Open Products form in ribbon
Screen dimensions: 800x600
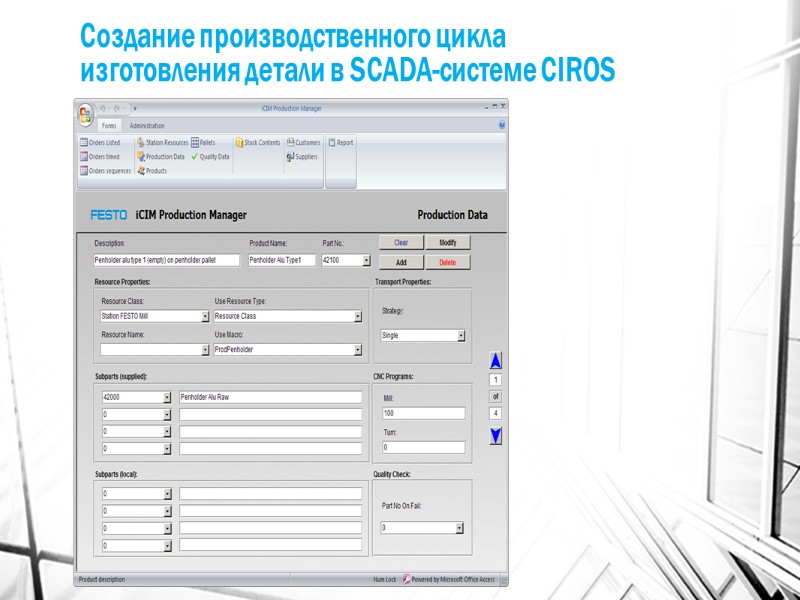pyautogui.click(x=152, y=171)
